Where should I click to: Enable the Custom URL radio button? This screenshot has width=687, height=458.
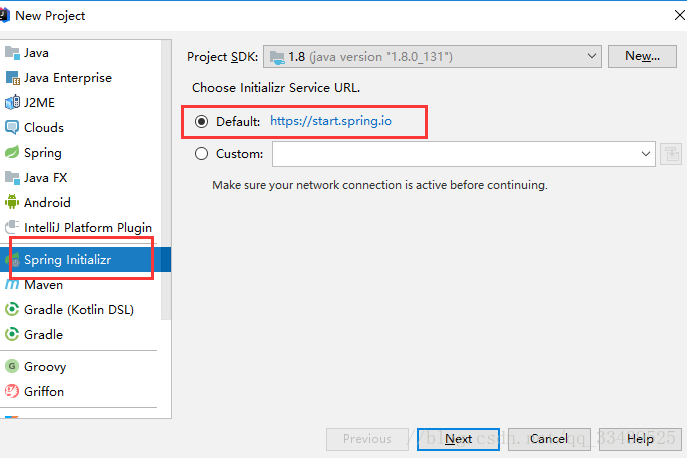[x=202, y=154]
